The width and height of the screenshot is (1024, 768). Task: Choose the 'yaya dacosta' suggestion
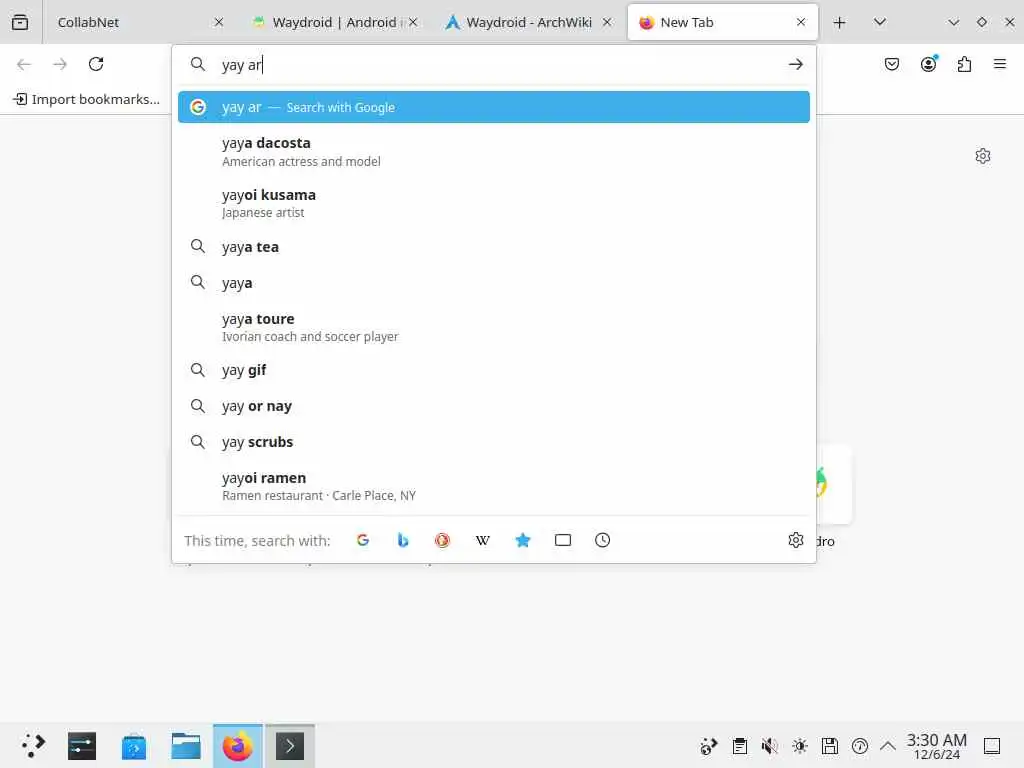494,152
